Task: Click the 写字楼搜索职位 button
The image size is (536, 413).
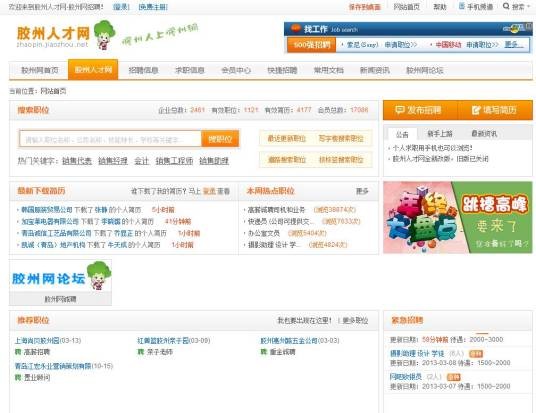Action: (341, 138)
